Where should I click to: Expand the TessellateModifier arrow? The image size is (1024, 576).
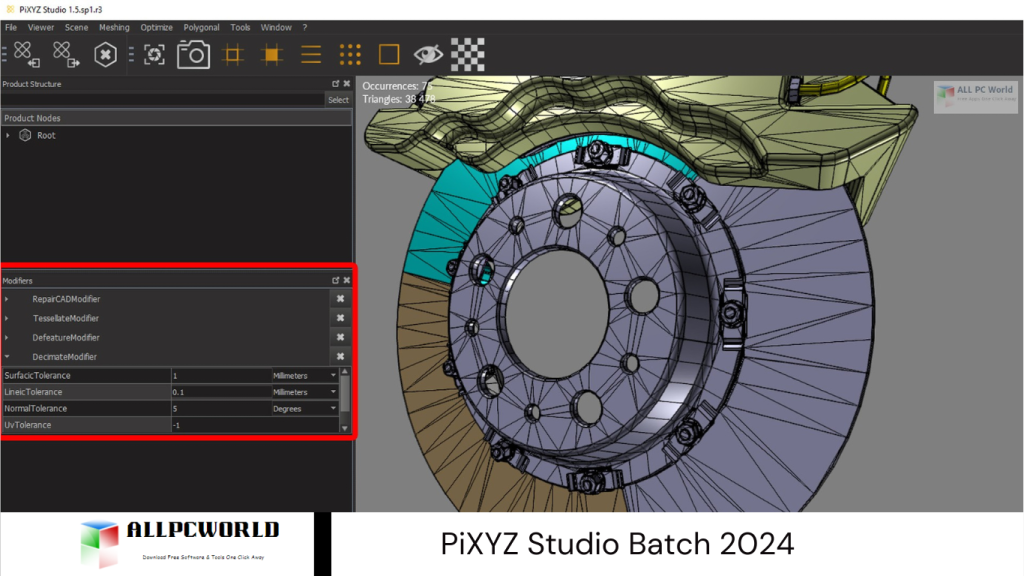click(7, 318)
